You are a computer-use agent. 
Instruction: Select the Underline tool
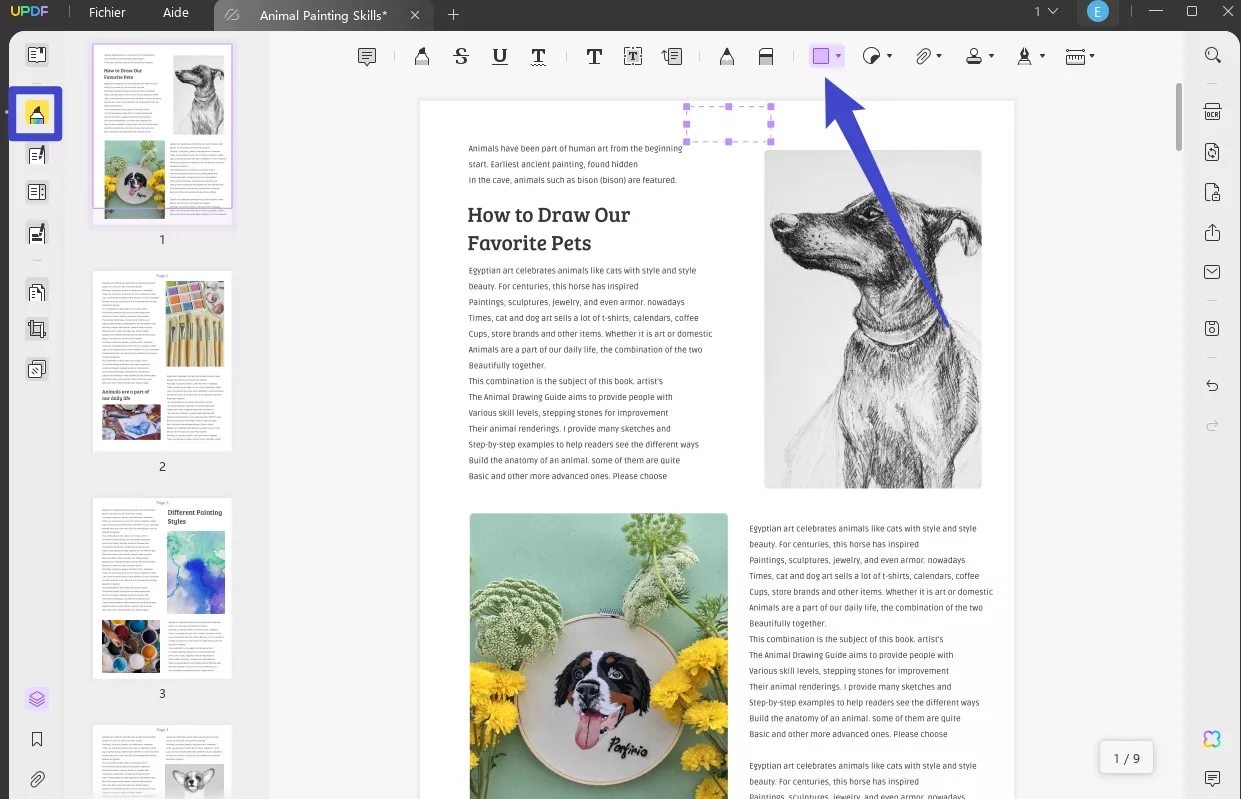[500, 57]
